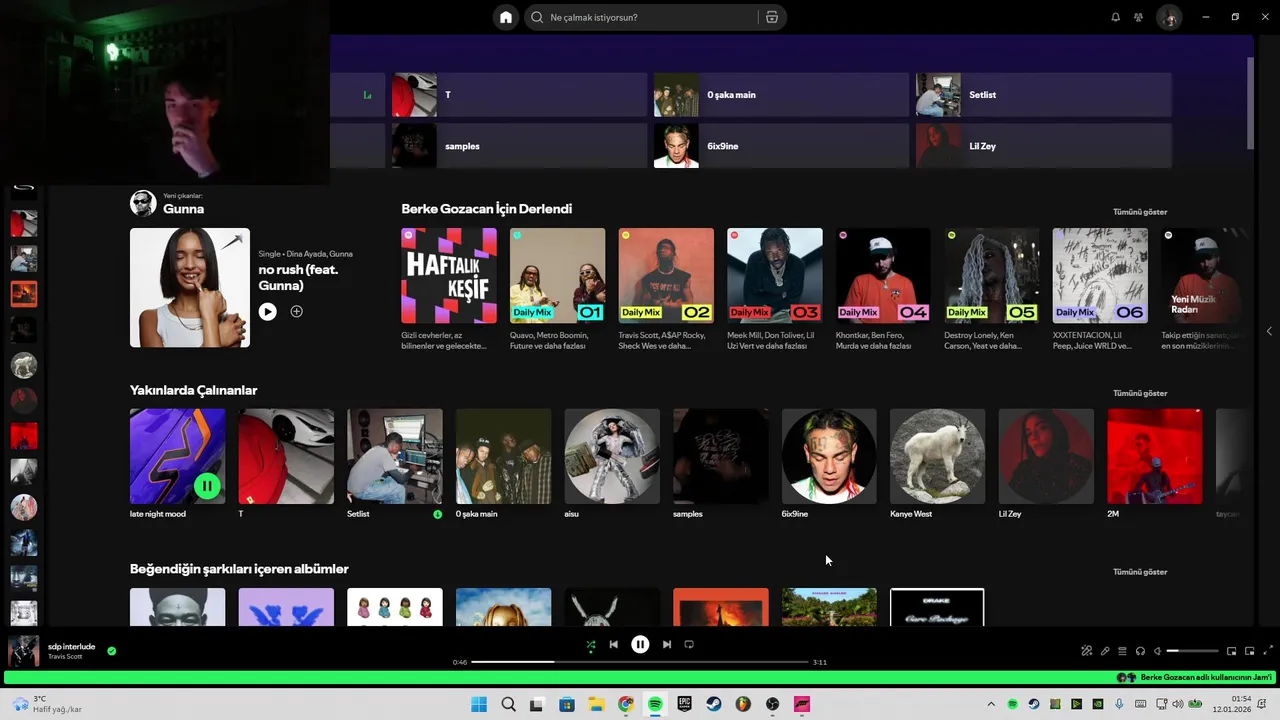
Task: Open the now playing cover art thumbnail
Action: 24,651
